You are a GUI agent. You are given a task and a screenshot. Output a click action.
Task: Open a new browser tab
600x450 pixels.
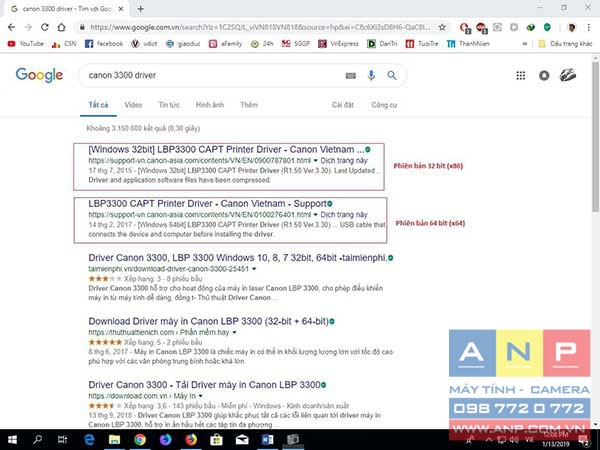click(x=140, y=9)
